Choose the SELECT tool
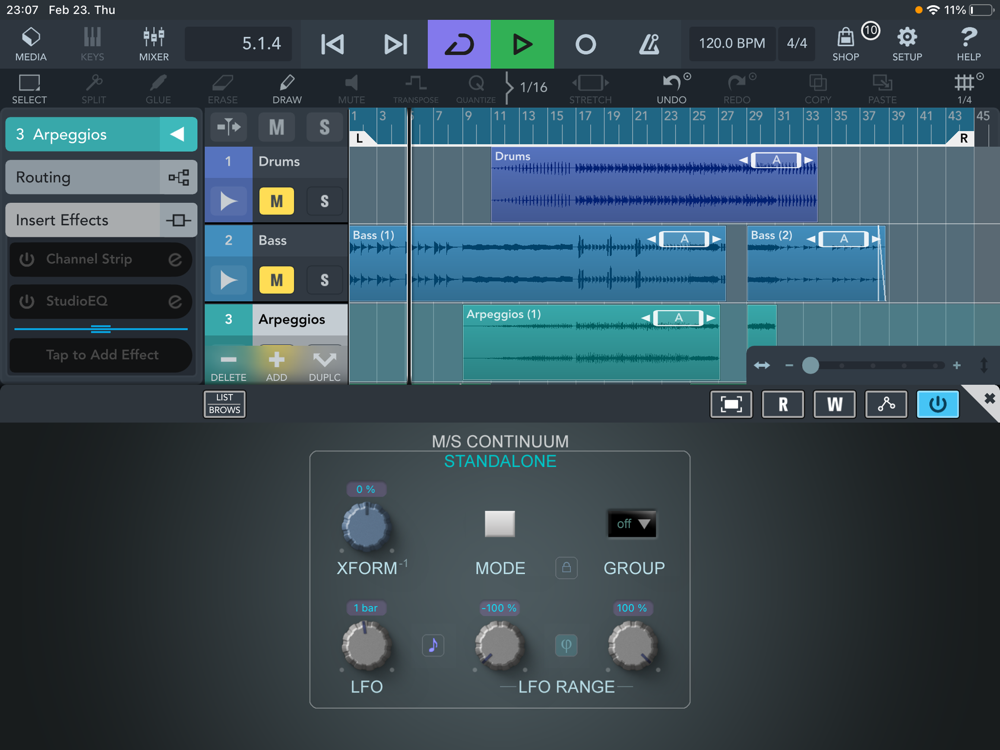This screenshot has height=750, width=1000. point(29,89)
